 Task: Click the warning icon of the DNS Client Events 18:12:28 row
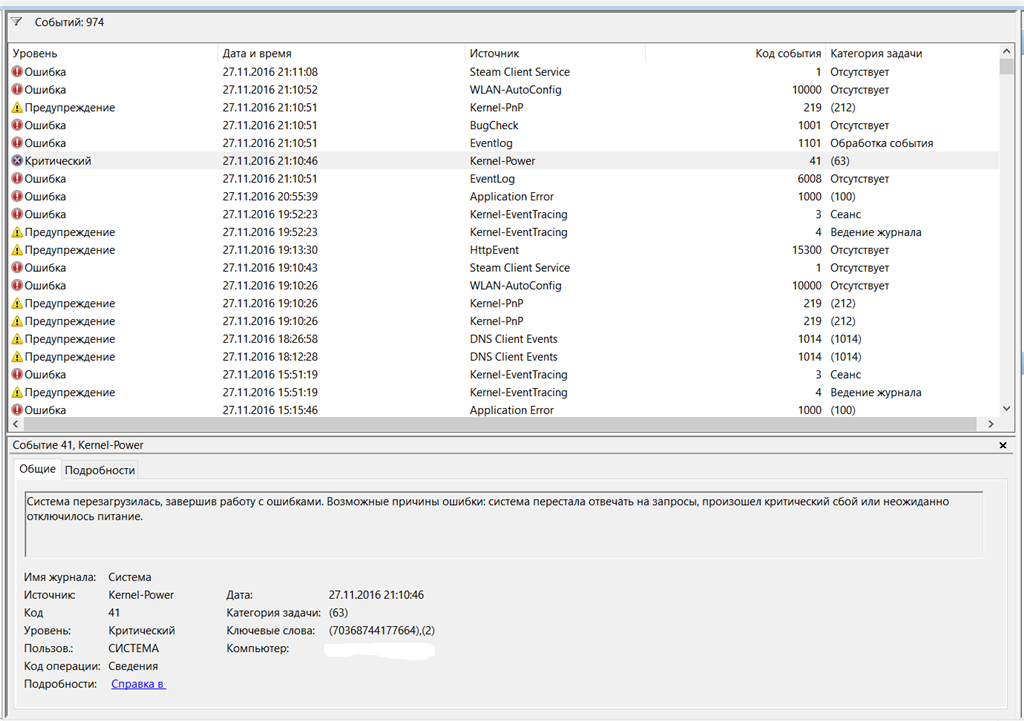(17, 357)
